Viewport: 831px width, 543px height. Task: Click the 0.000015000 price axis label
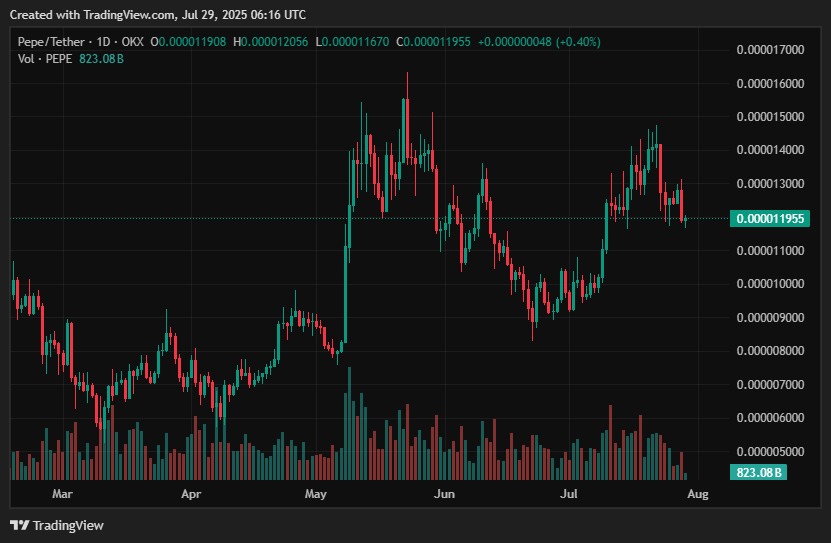770,117
